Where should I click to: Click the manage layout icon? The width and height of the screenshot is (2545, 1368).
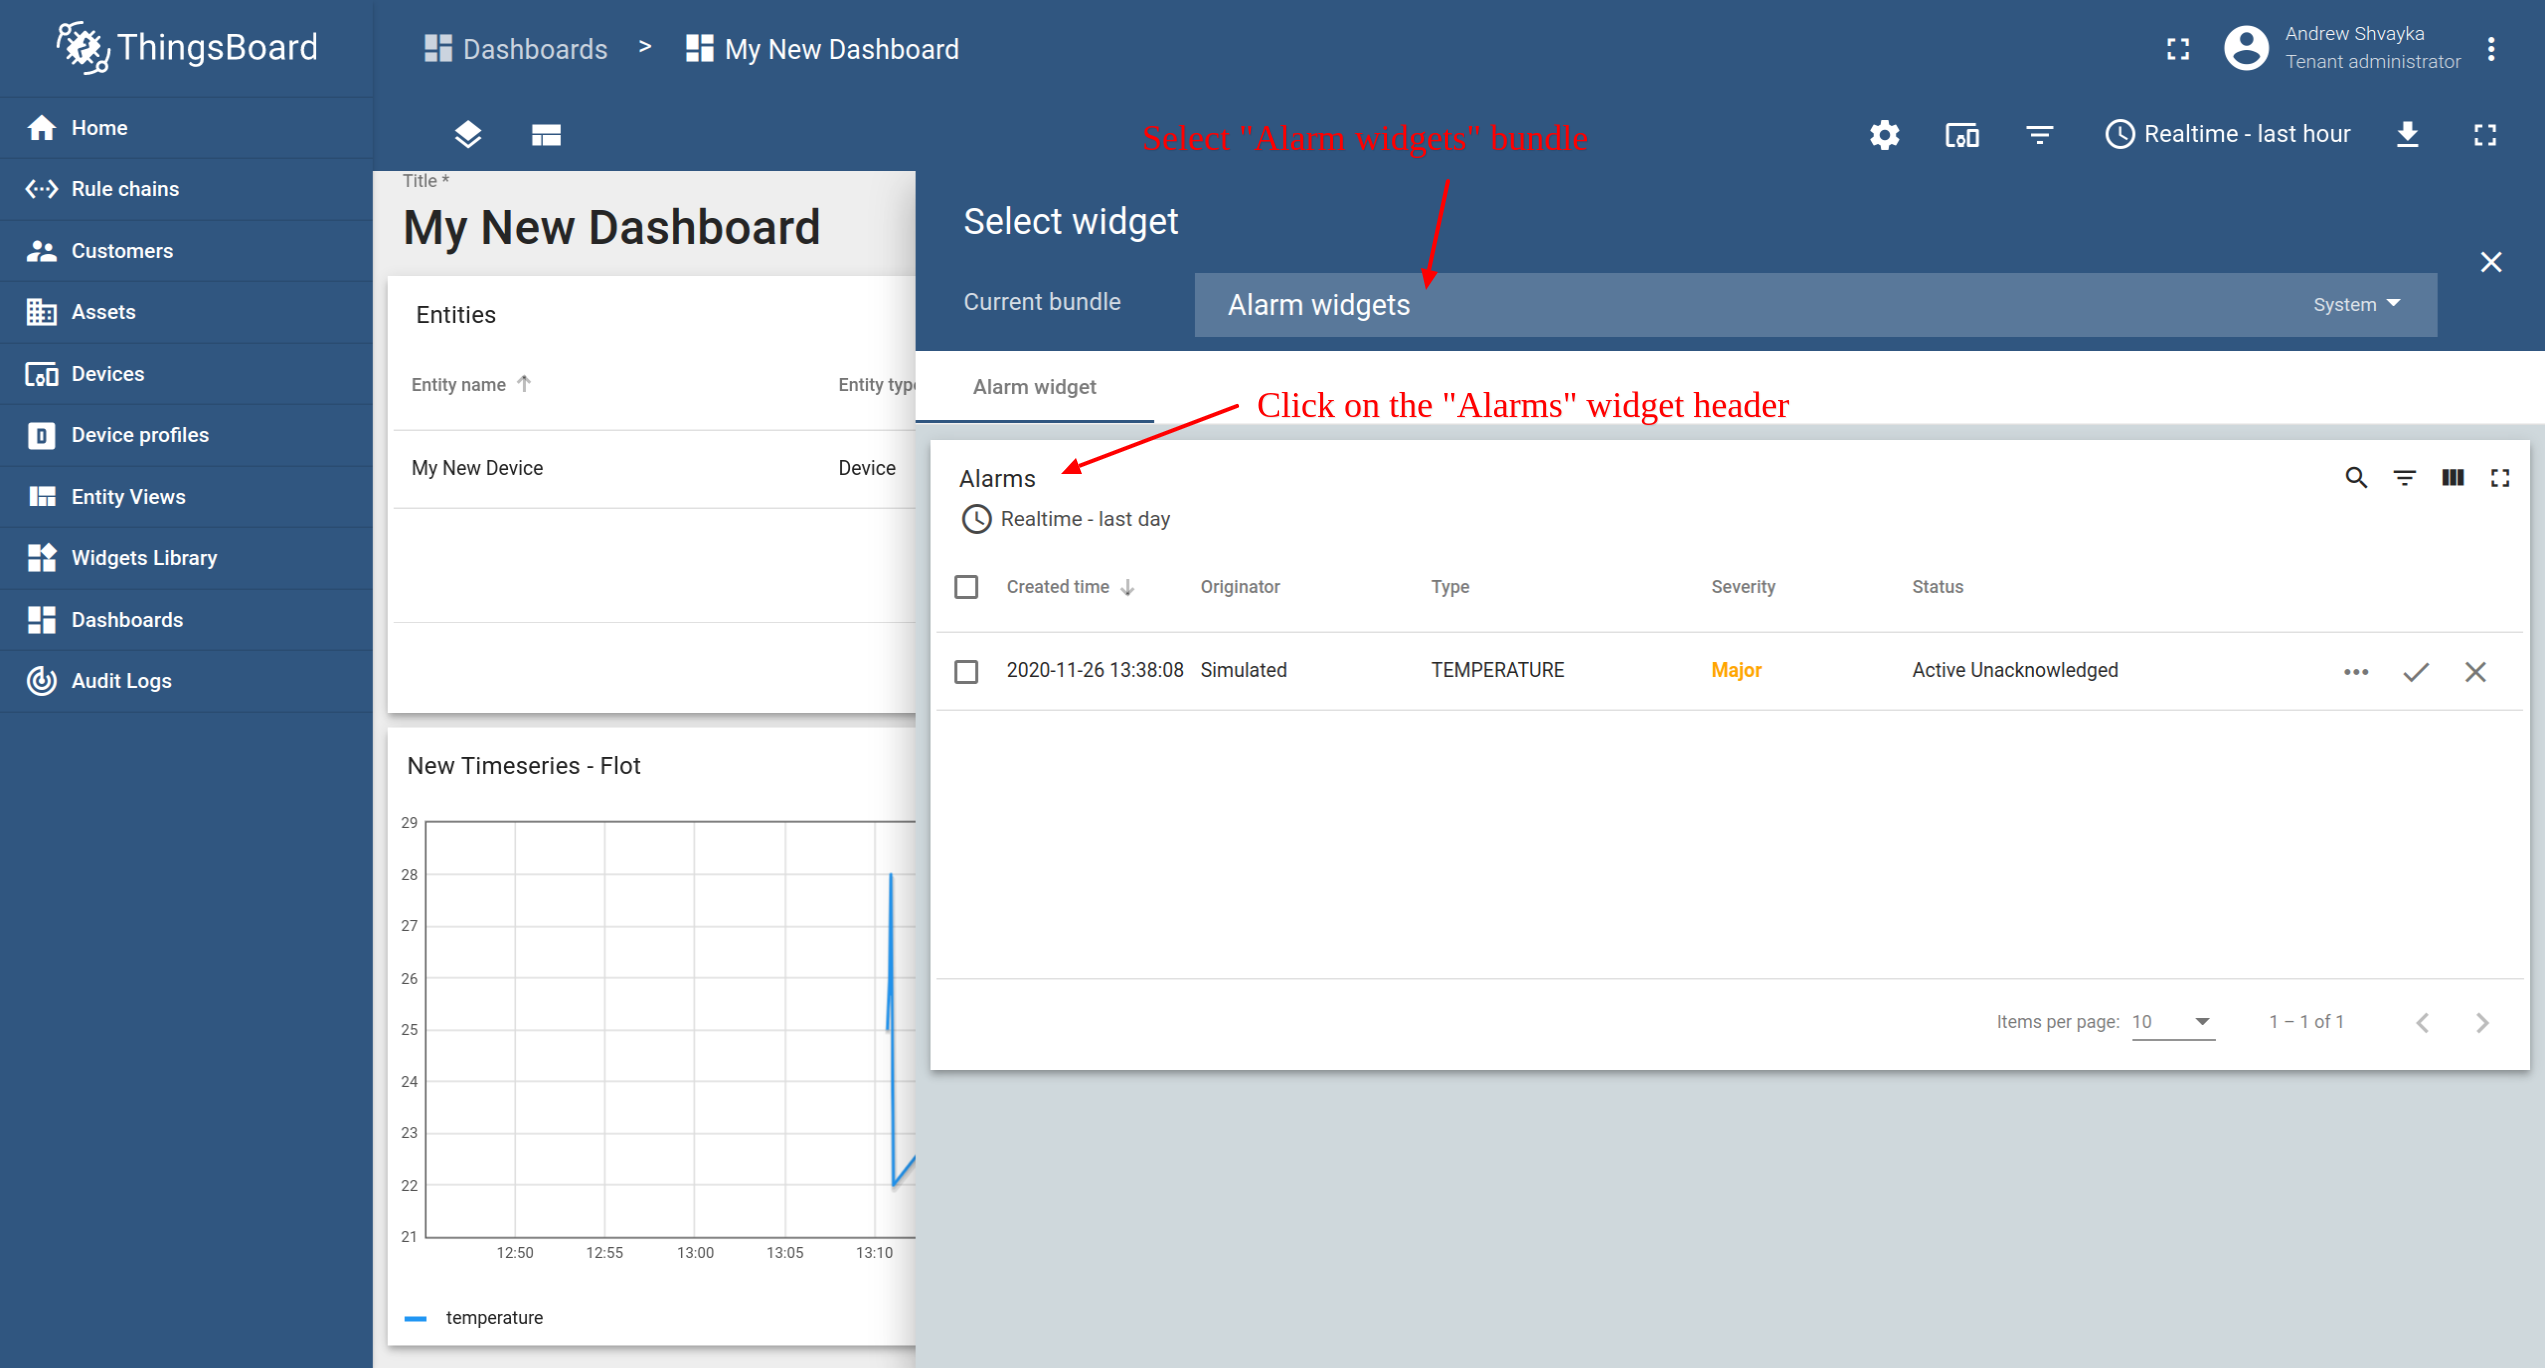click(x=546, y=135)
